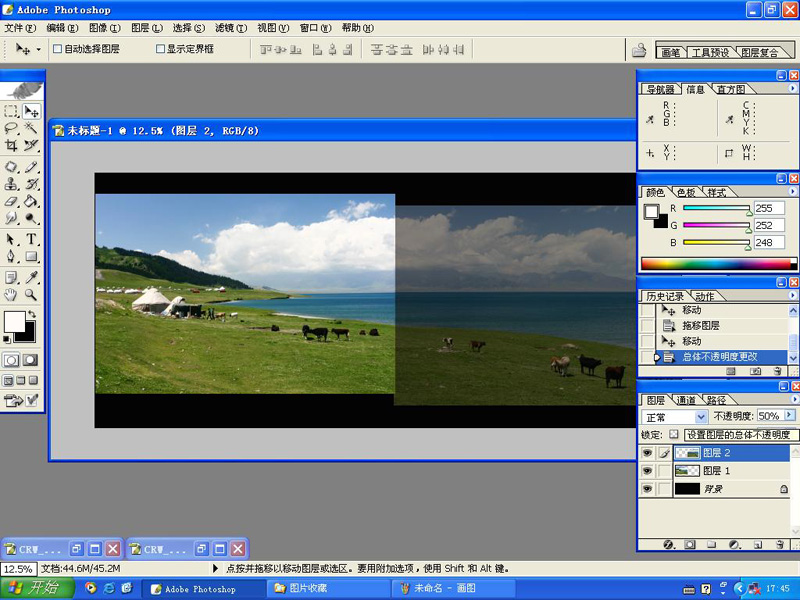This screenshot has width=800, height=600.
Task: Hide 图层 1 using eye icon
Action: (647, 470)
